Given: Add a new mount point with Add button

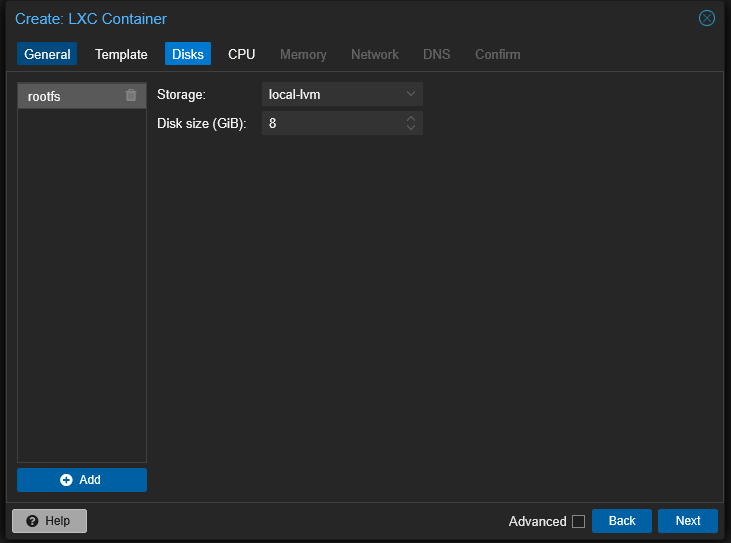Looking at the screenshot, I should 82,480.
